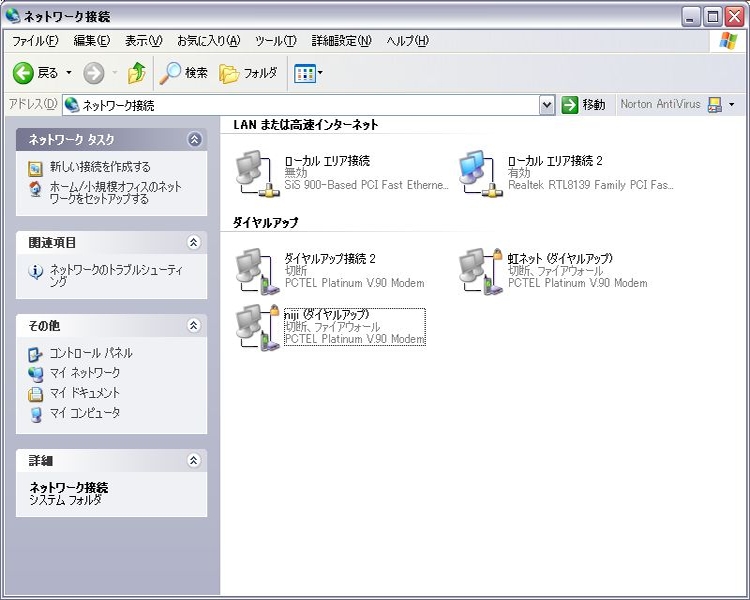Click the home network setup icon

tap(35, 189)
